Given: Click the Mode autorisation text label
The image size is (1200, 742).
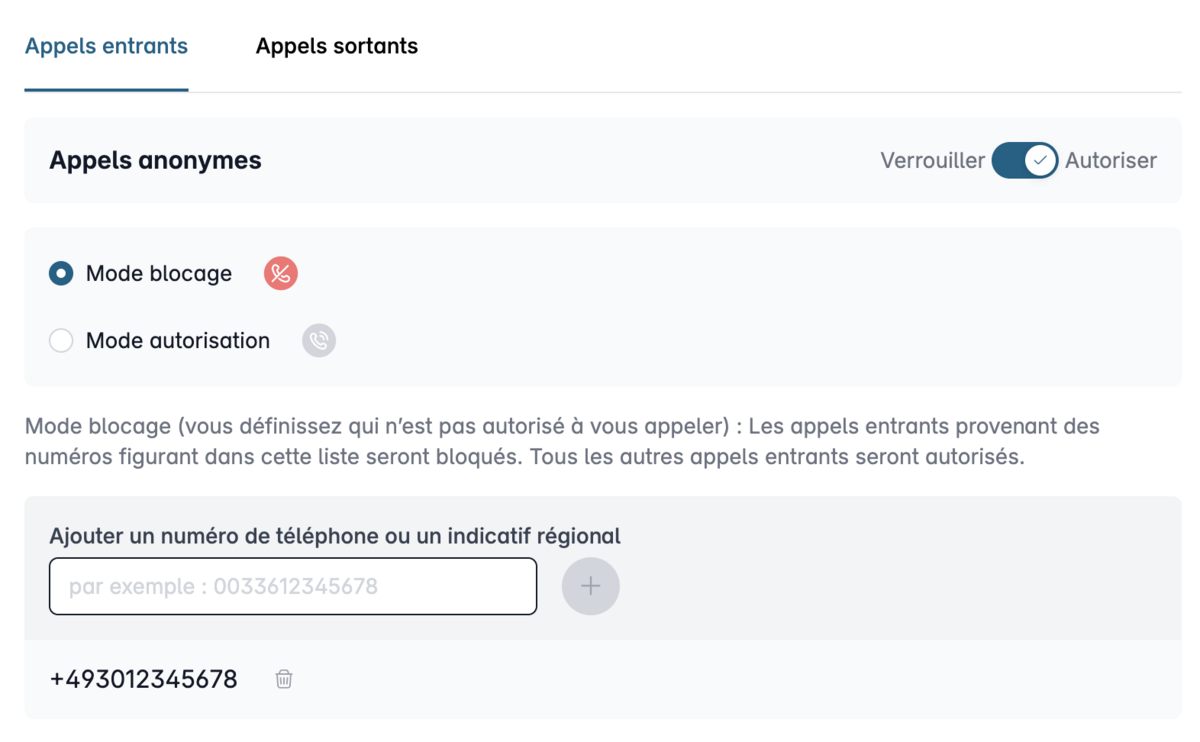Looking at the screenshot, I should click(x=178, y=340).
